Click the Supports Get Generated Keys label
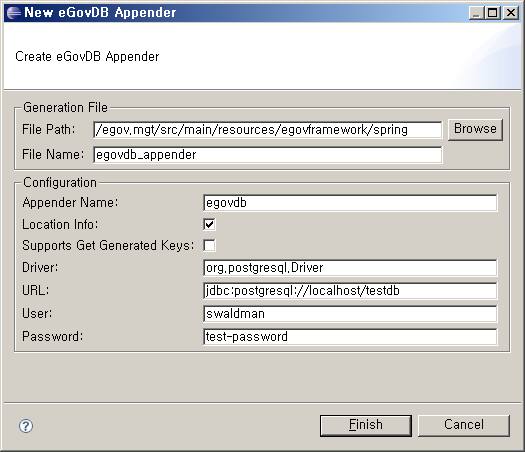The height and width of the screenshot is (452, 525). tap(108, 245)
